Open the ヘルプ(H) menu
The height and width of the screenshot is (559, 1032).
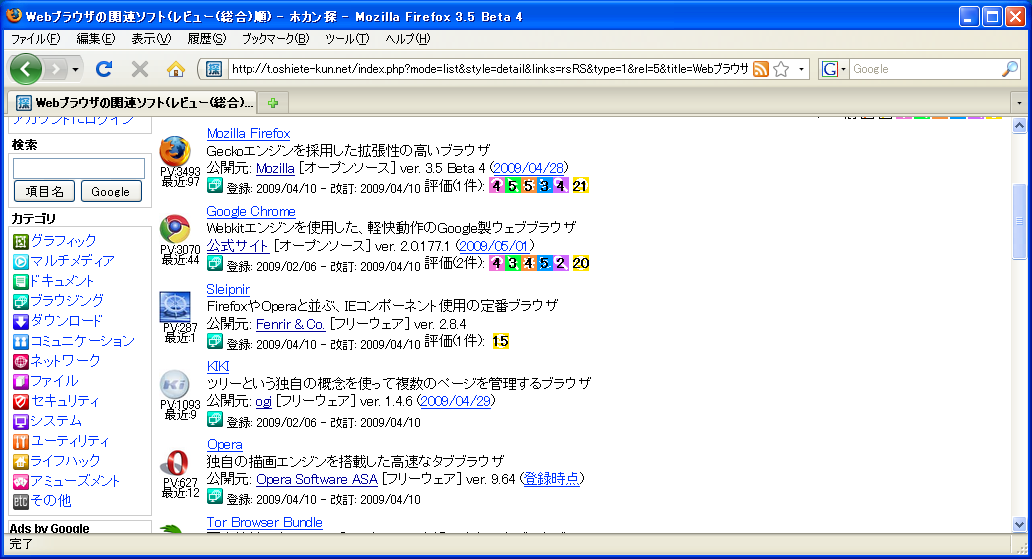click(407, 39)
